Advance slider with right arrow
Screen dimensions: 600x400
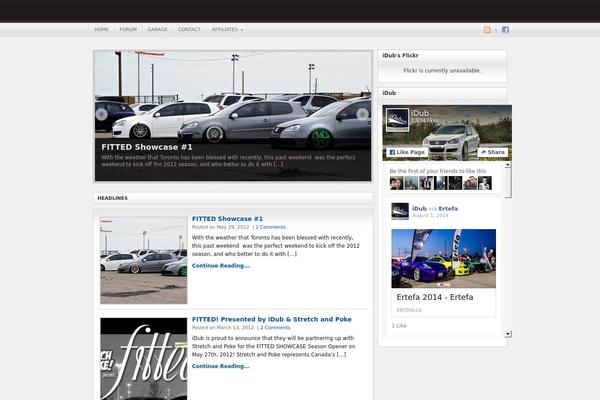tap(362, 114)
